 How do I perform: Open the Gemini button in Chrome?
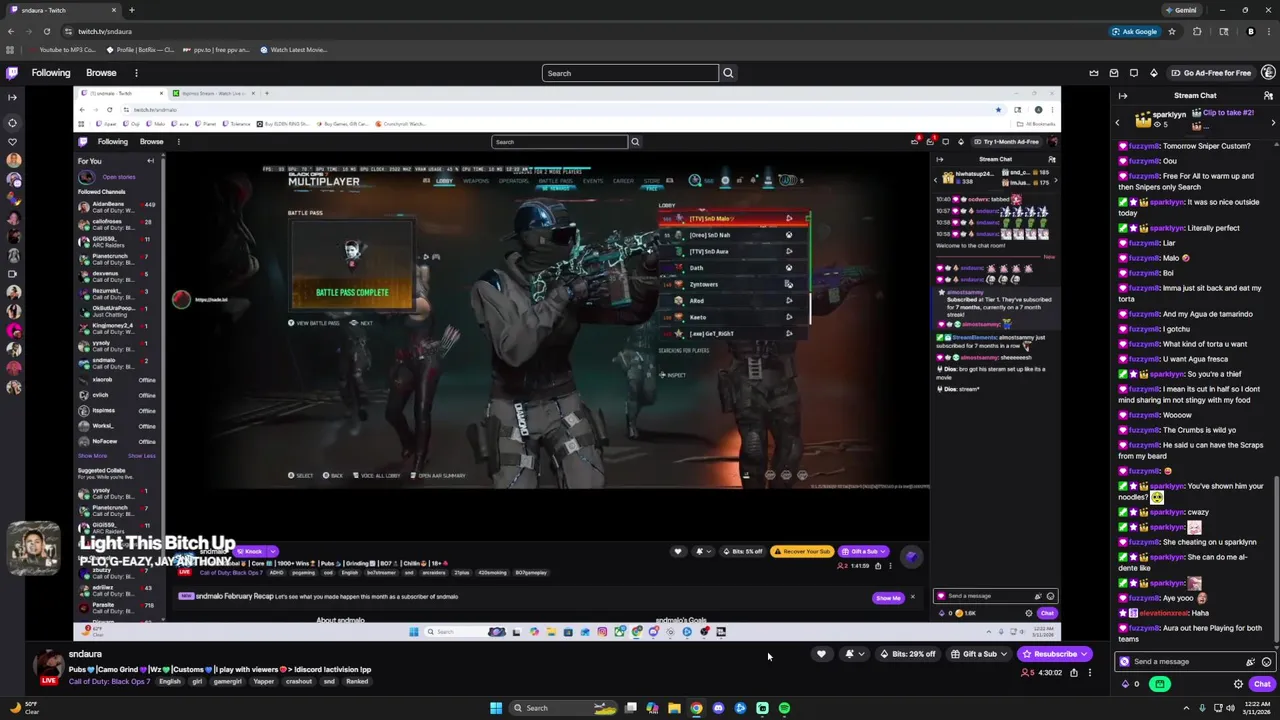[x=1181, y=10]
